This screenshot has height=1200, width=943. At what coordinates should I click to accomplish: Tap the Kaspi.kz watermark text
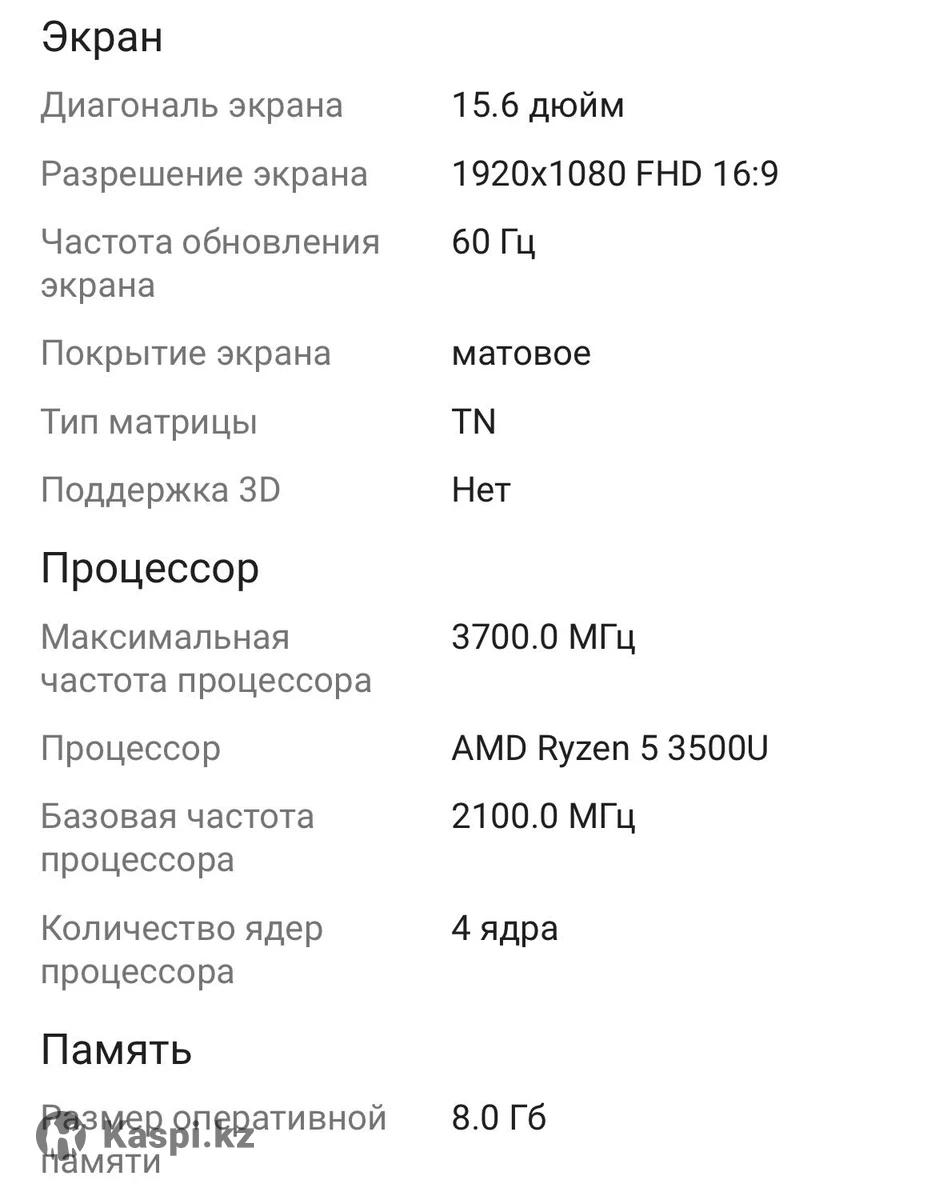[177, 1136]
